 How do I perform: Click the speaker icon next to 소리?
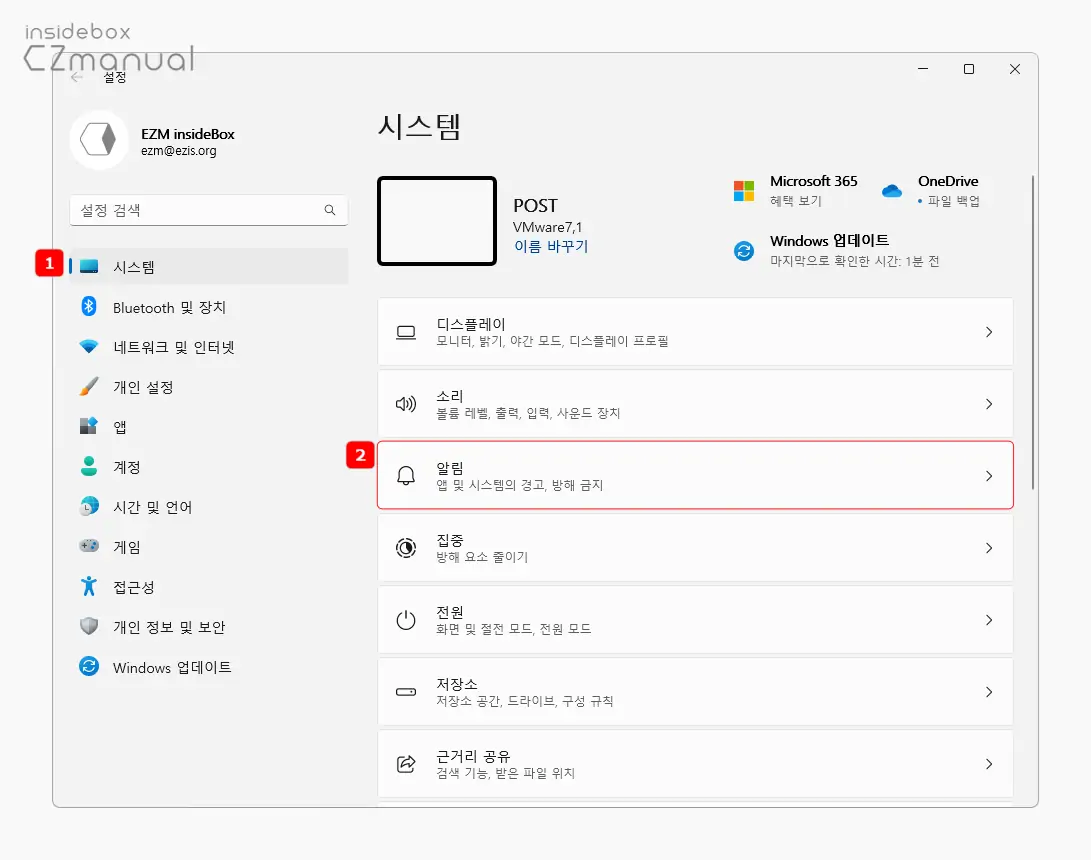pyautogui.click(x=405, y=404)
